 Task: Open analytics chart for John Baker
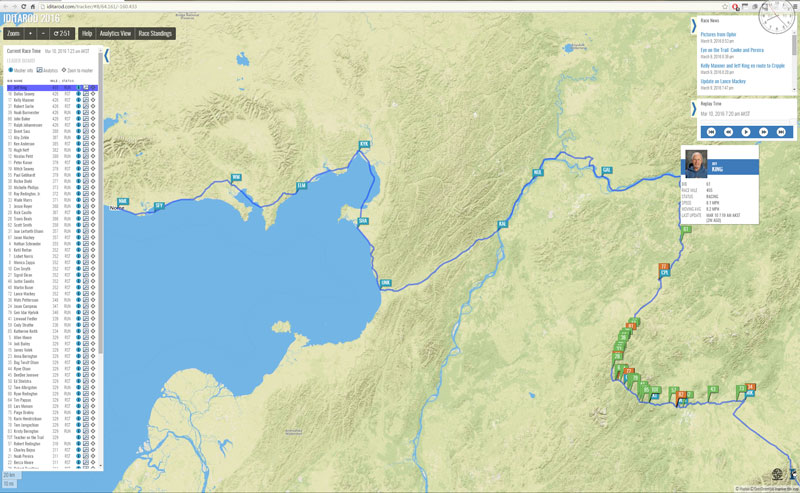(86, 119)
